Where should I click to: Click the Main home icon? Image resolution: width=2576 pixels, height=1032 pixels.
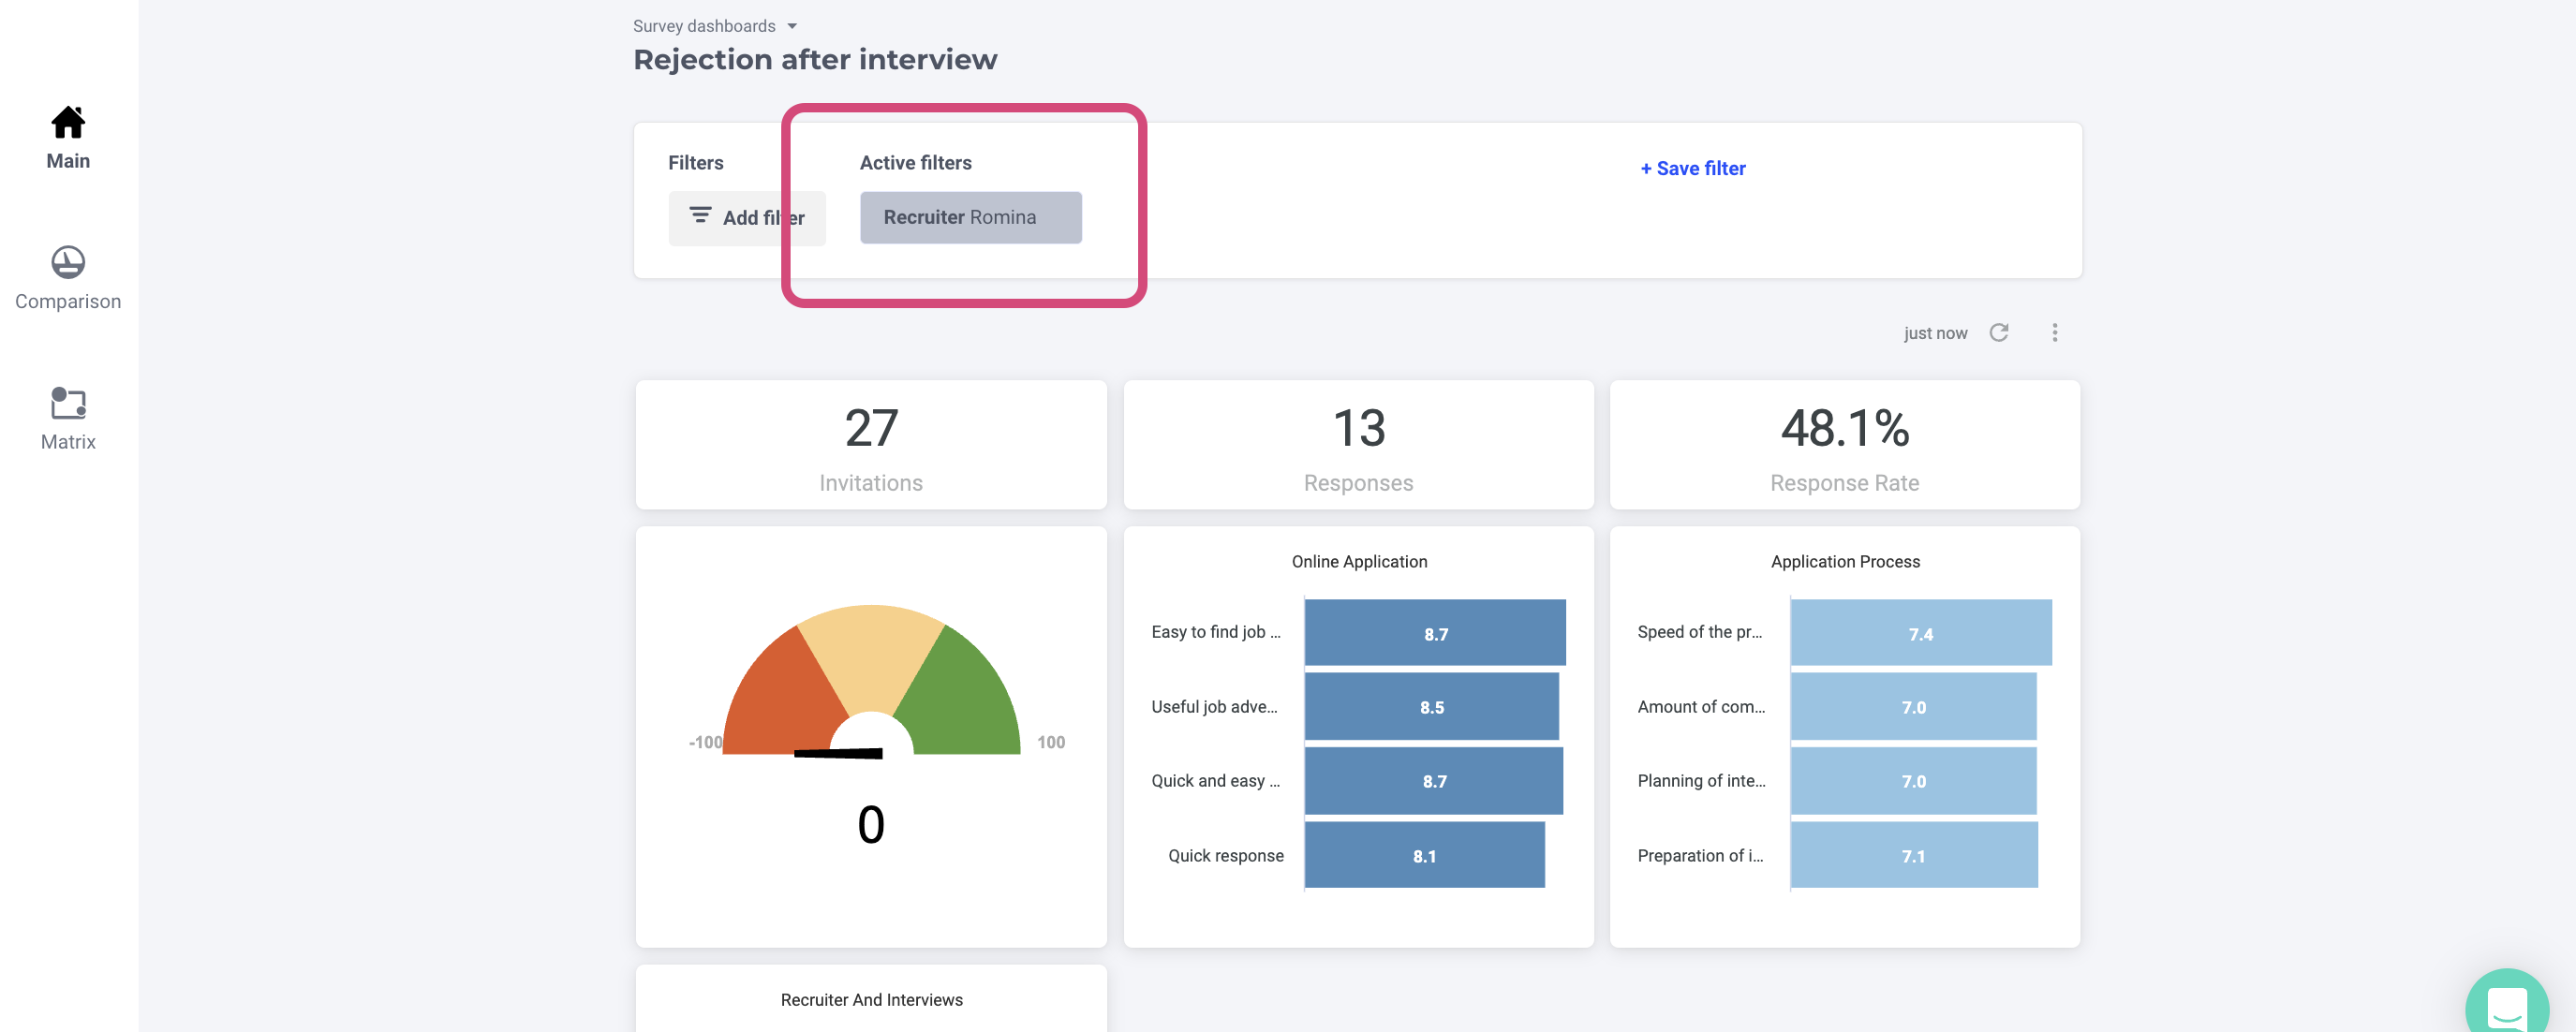(68, 123)
